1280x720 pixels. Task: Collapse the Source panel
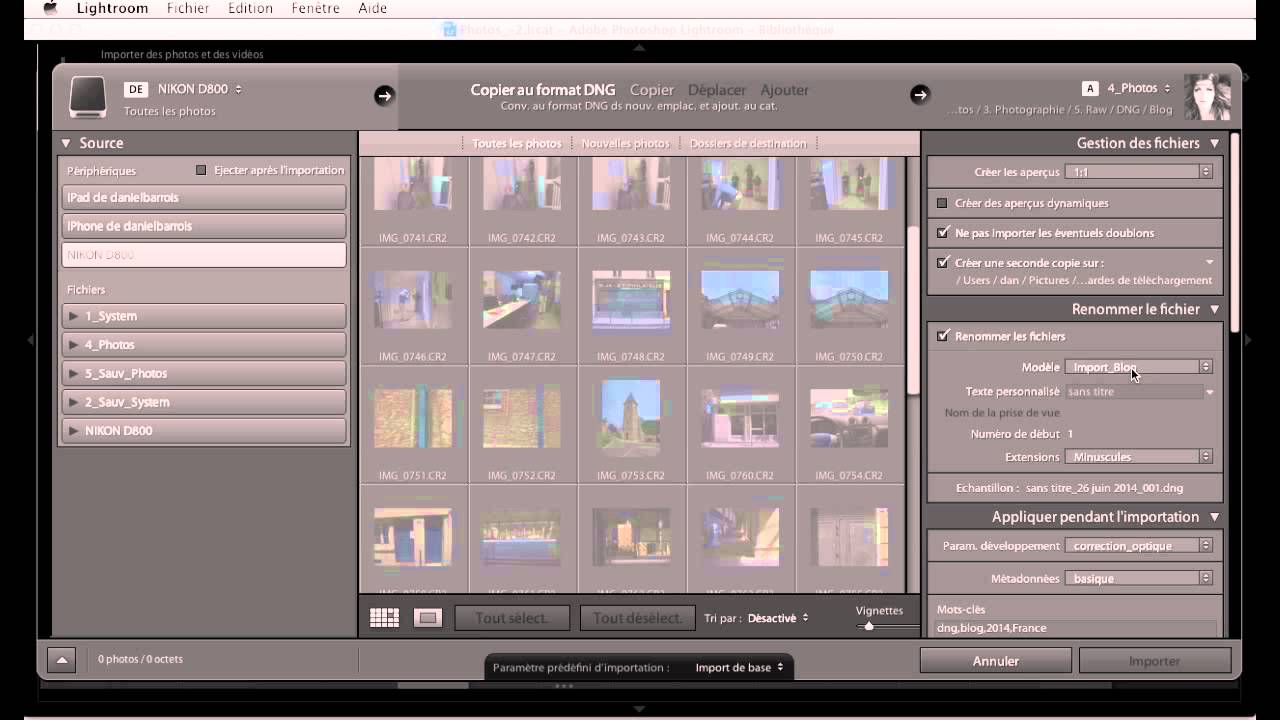(66, 143)
